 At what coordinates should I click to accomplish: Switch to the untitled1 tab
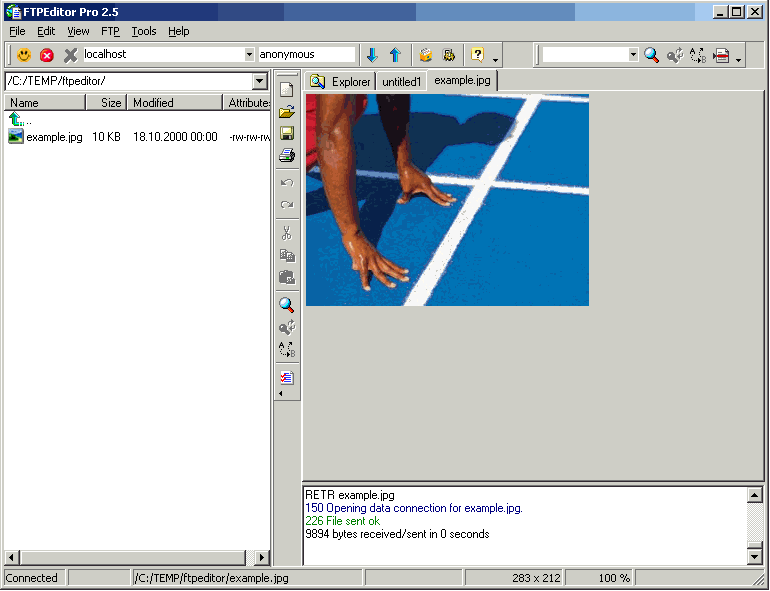pyautogui.click(x=401, y=82)
